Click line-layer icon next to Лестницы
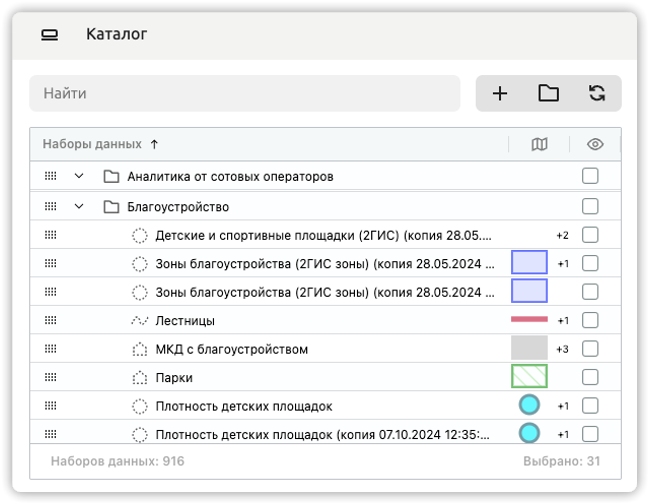Image resolution: width=649 pixels, height=504 pixels. click(140, 320)
